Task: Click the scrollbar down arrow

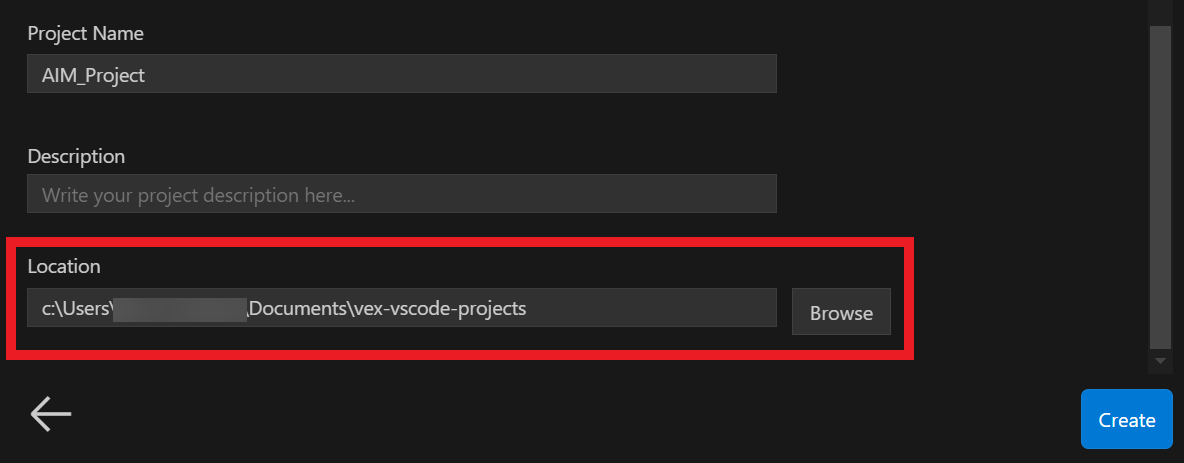Action: 1160,361
